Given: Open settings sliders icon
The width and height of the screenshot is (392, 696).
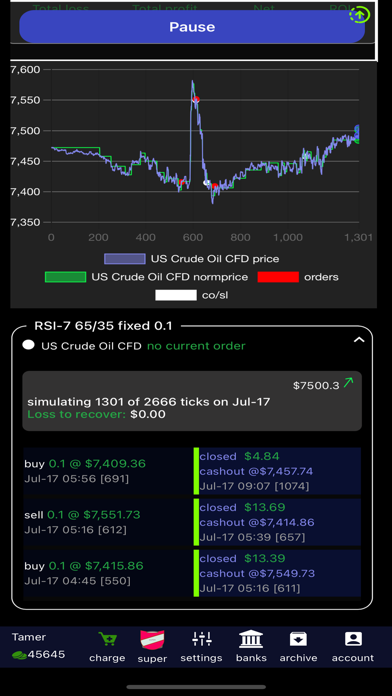Looking at the screenshot, I should pos(202,639).
